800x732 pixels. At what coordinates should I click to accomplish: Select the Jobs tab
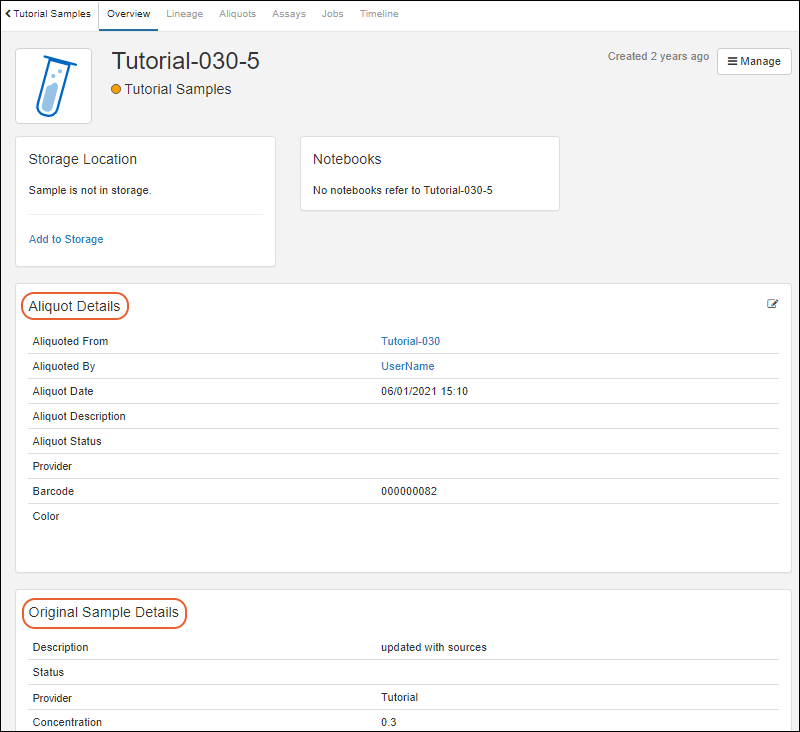point(333,14)
